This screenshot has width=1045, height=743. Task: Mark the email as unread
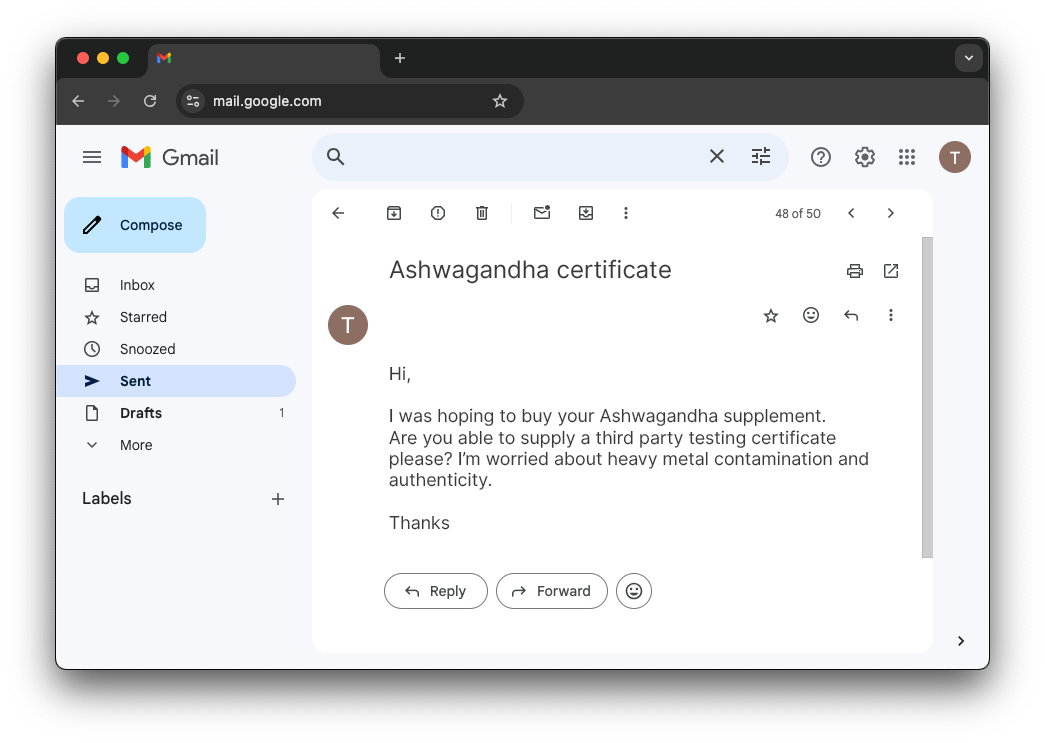(x=542, y=213)
